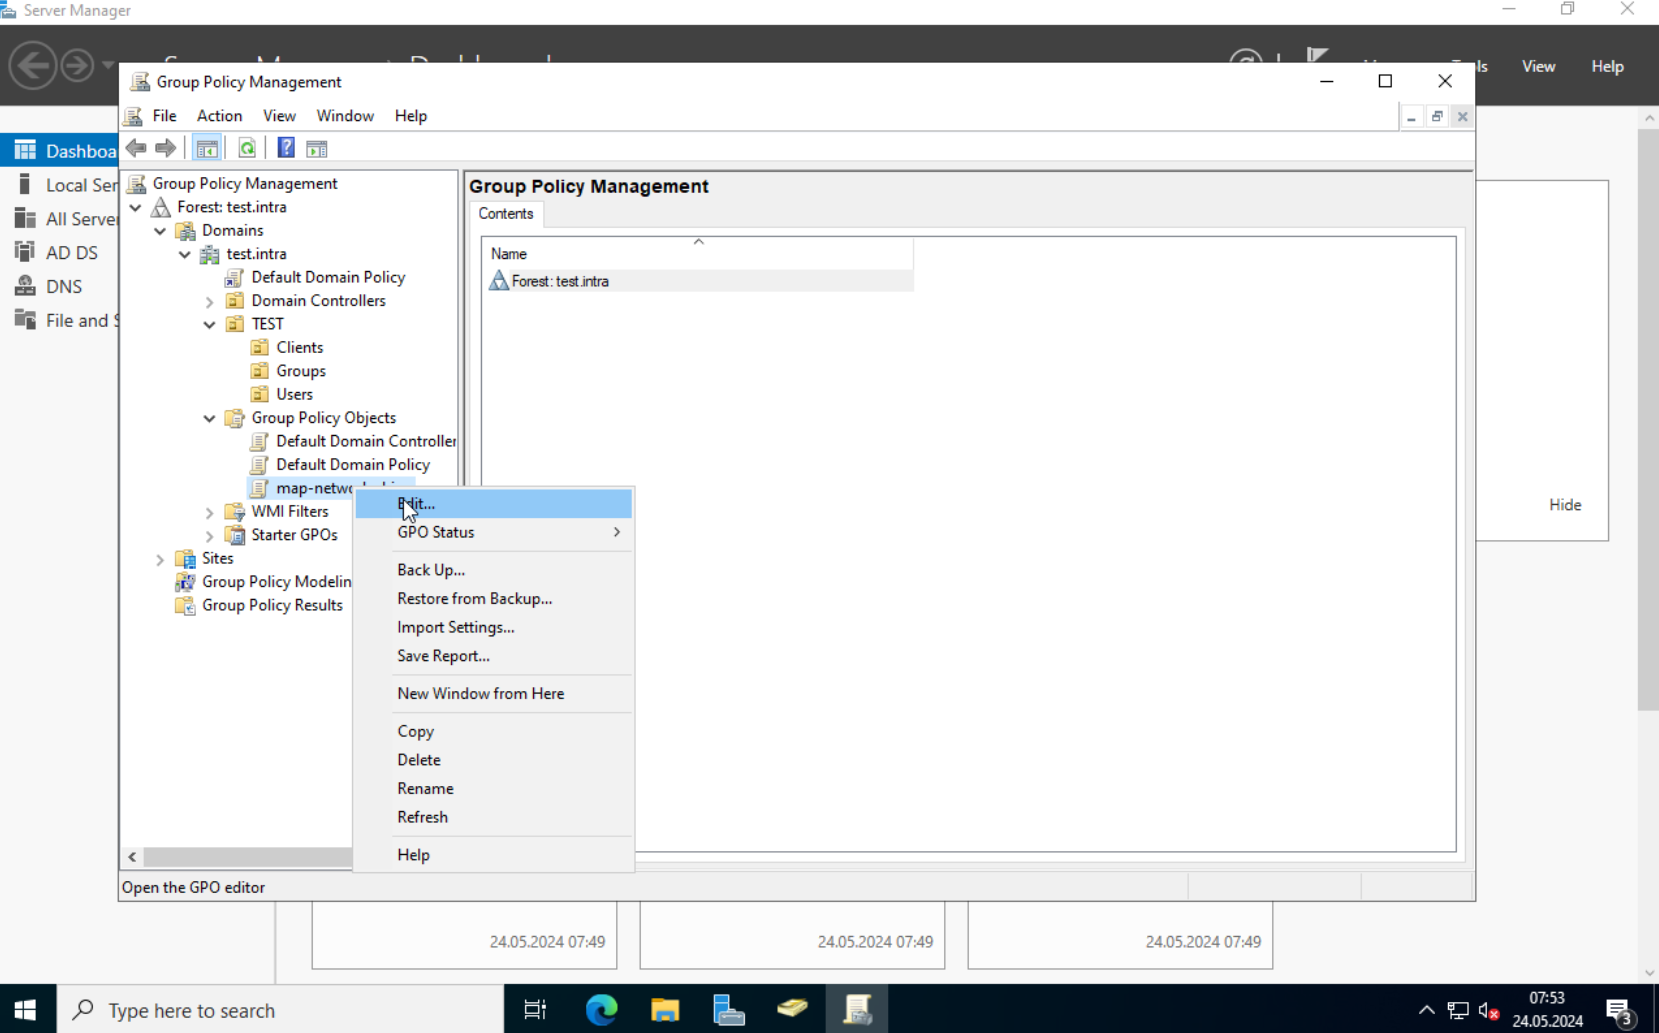Choose Save Report... entry

(x=494, y=656)
